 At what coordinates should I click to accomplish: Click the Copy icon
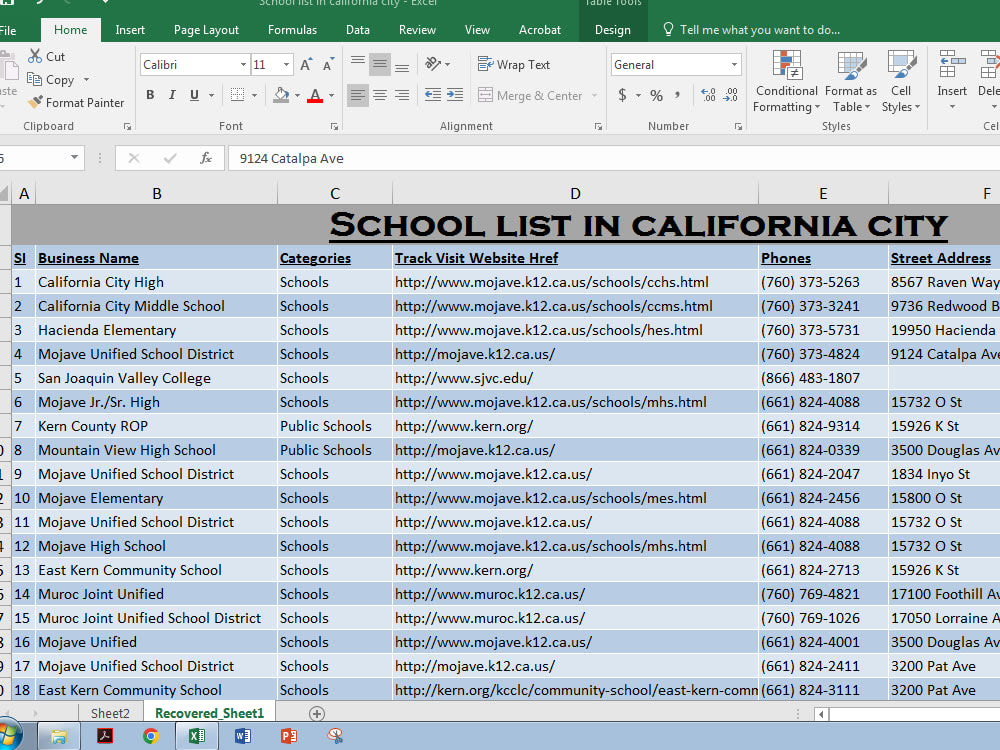click(34, 79)
